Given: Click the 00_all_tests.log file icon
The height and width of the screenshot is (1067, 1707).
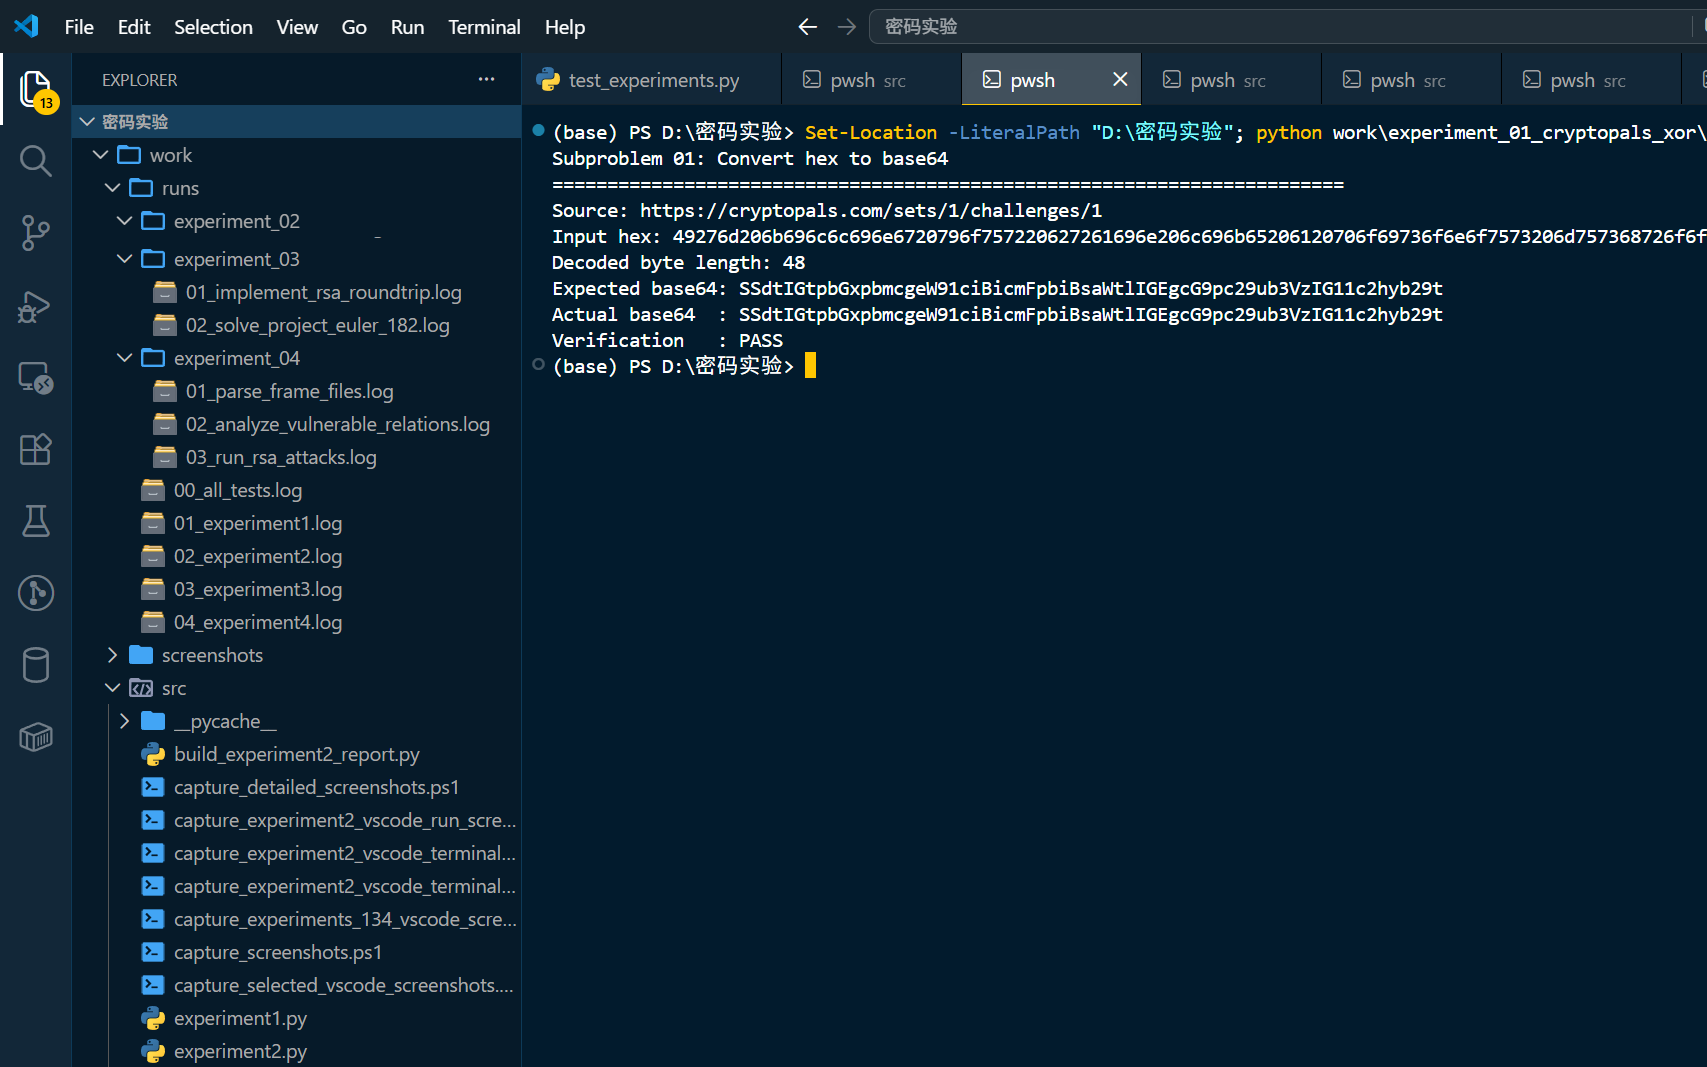Looking at the screenshot, I should point(153,490).
